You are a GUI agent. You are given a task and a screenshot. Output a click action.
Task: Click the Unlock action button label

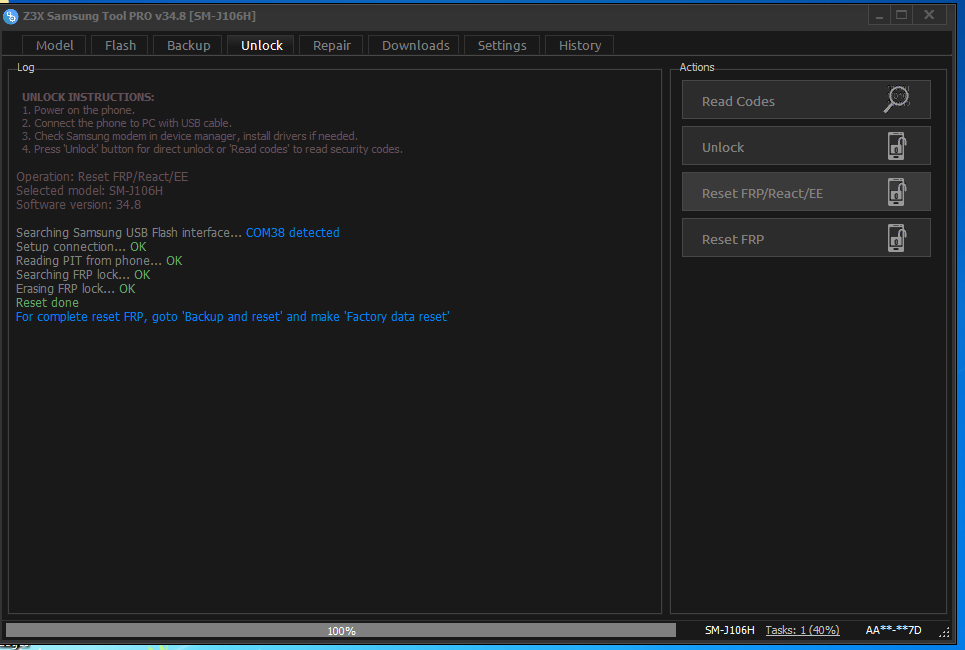723,148
